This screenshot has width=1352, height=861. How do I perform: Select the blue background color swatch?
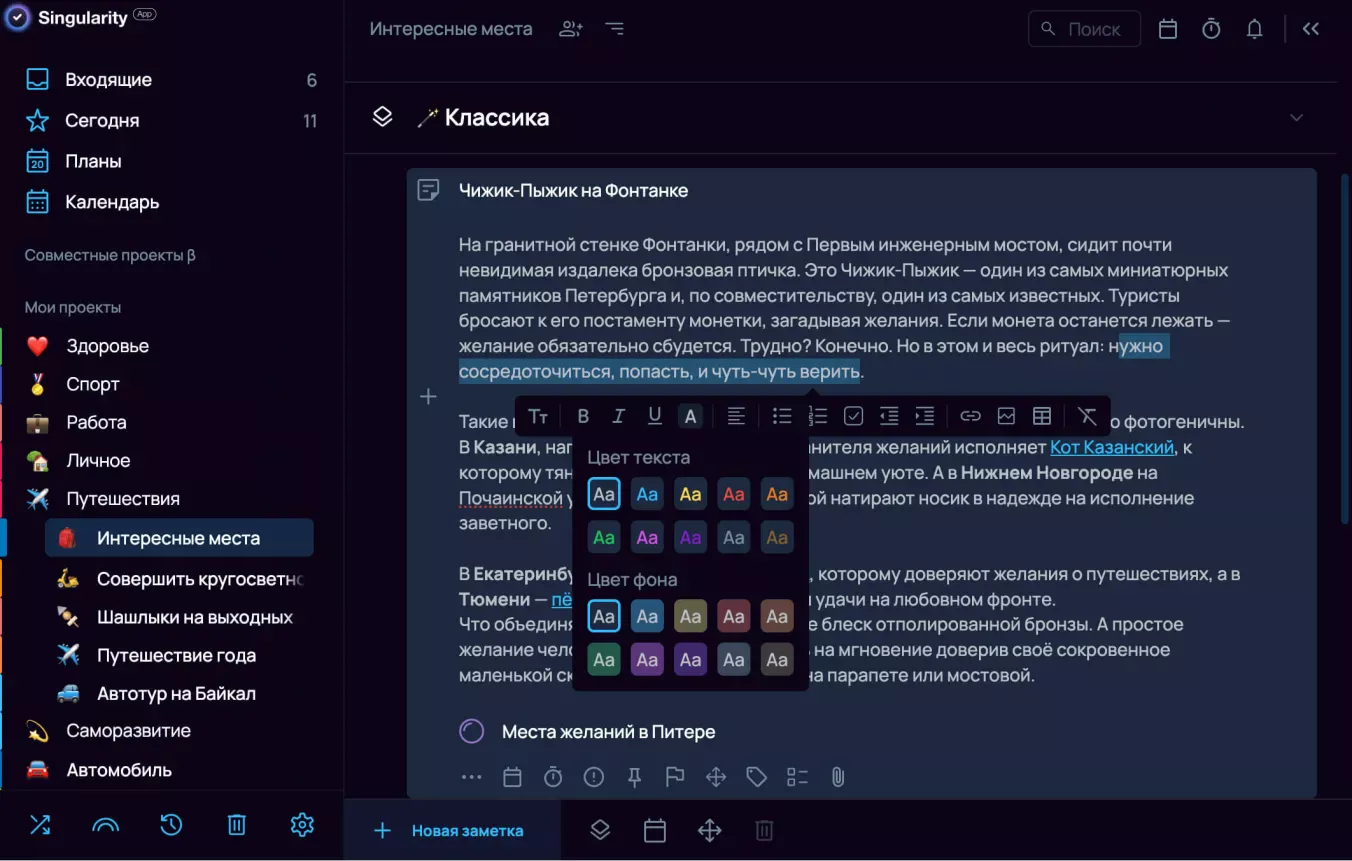tap(647, 616)
